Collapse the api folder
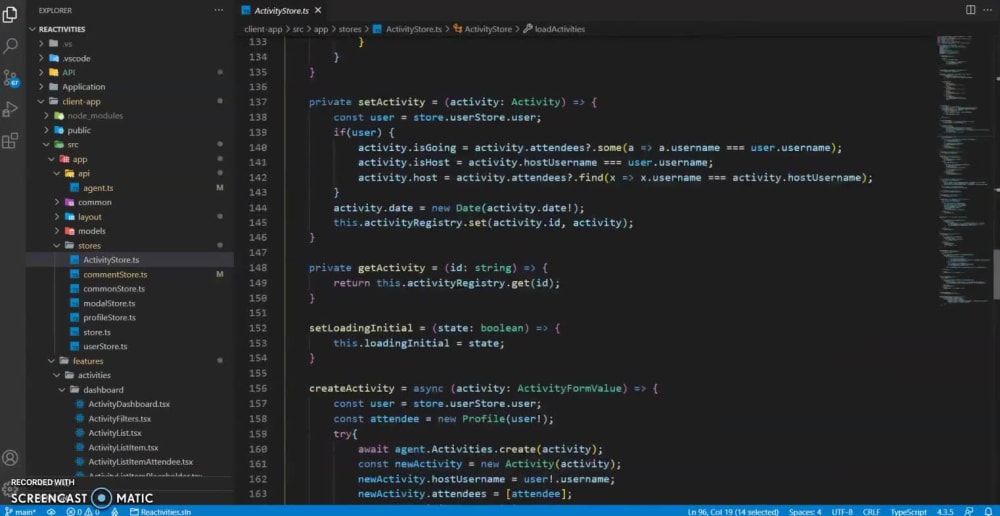The height and width of the screenshot is (516, 1000). point(130,173)
